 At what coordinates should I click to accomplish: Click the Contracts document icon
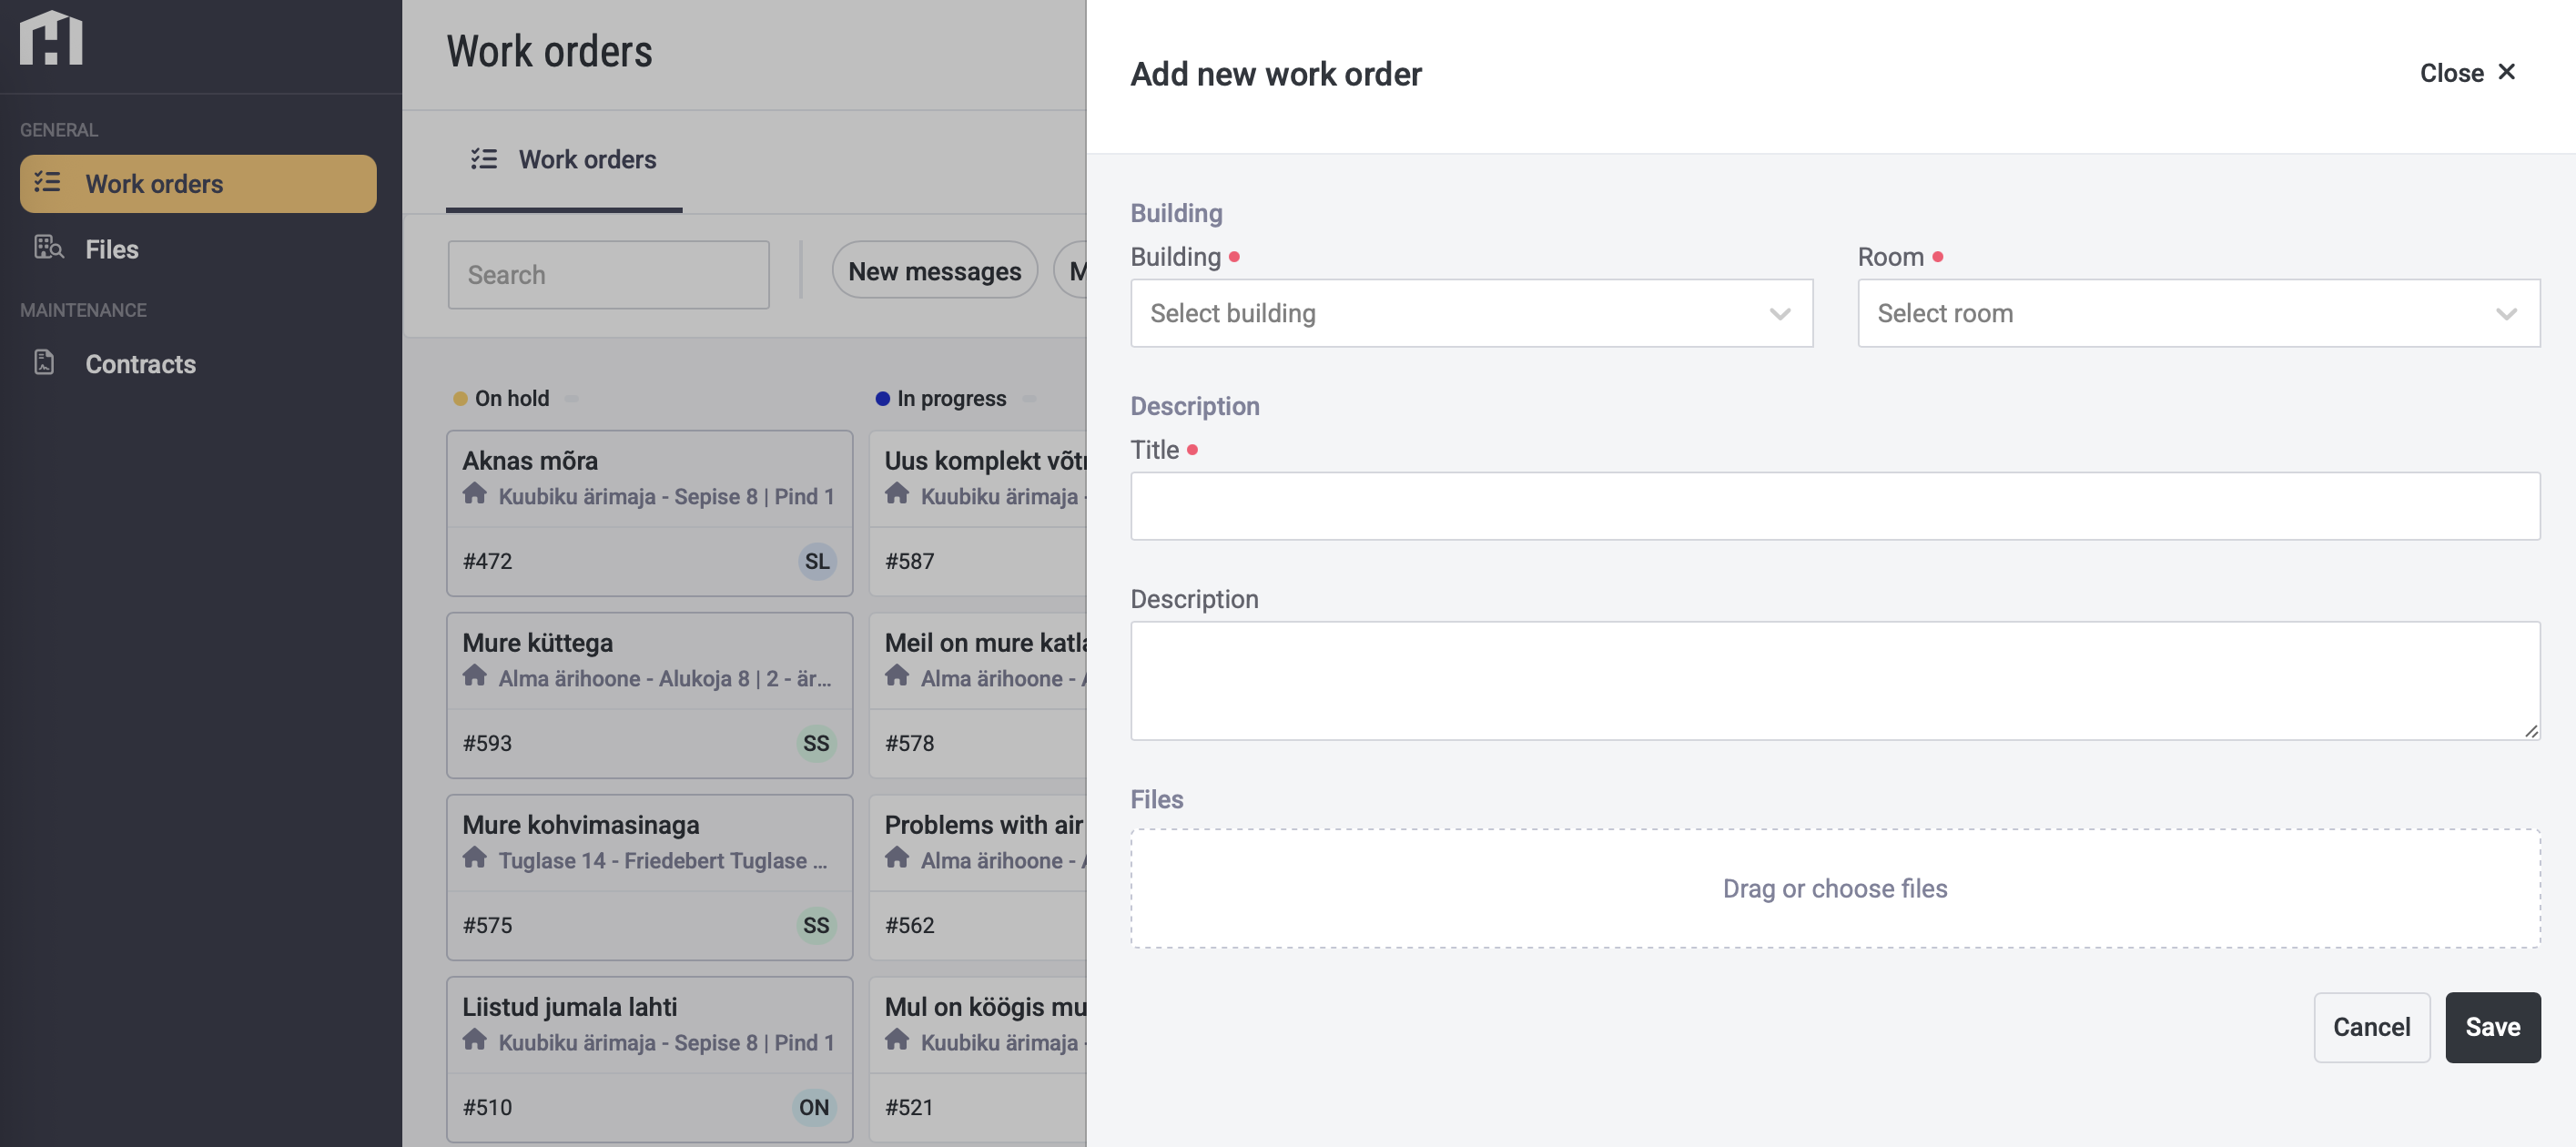(x=44, y=362)
